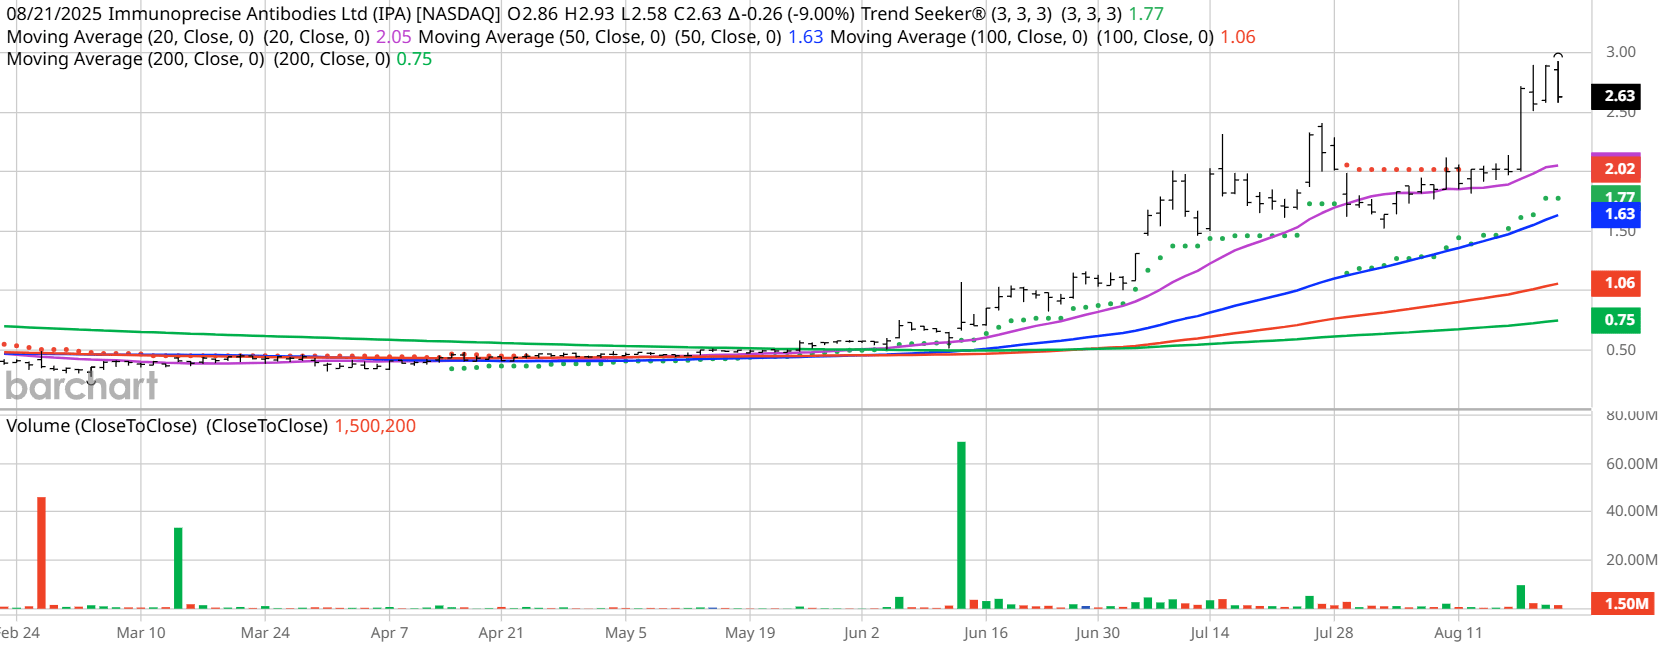Viewport: 1673px width, 649px height.
Task: Click the Jun 30 date label
Action: click(1097, 632)
